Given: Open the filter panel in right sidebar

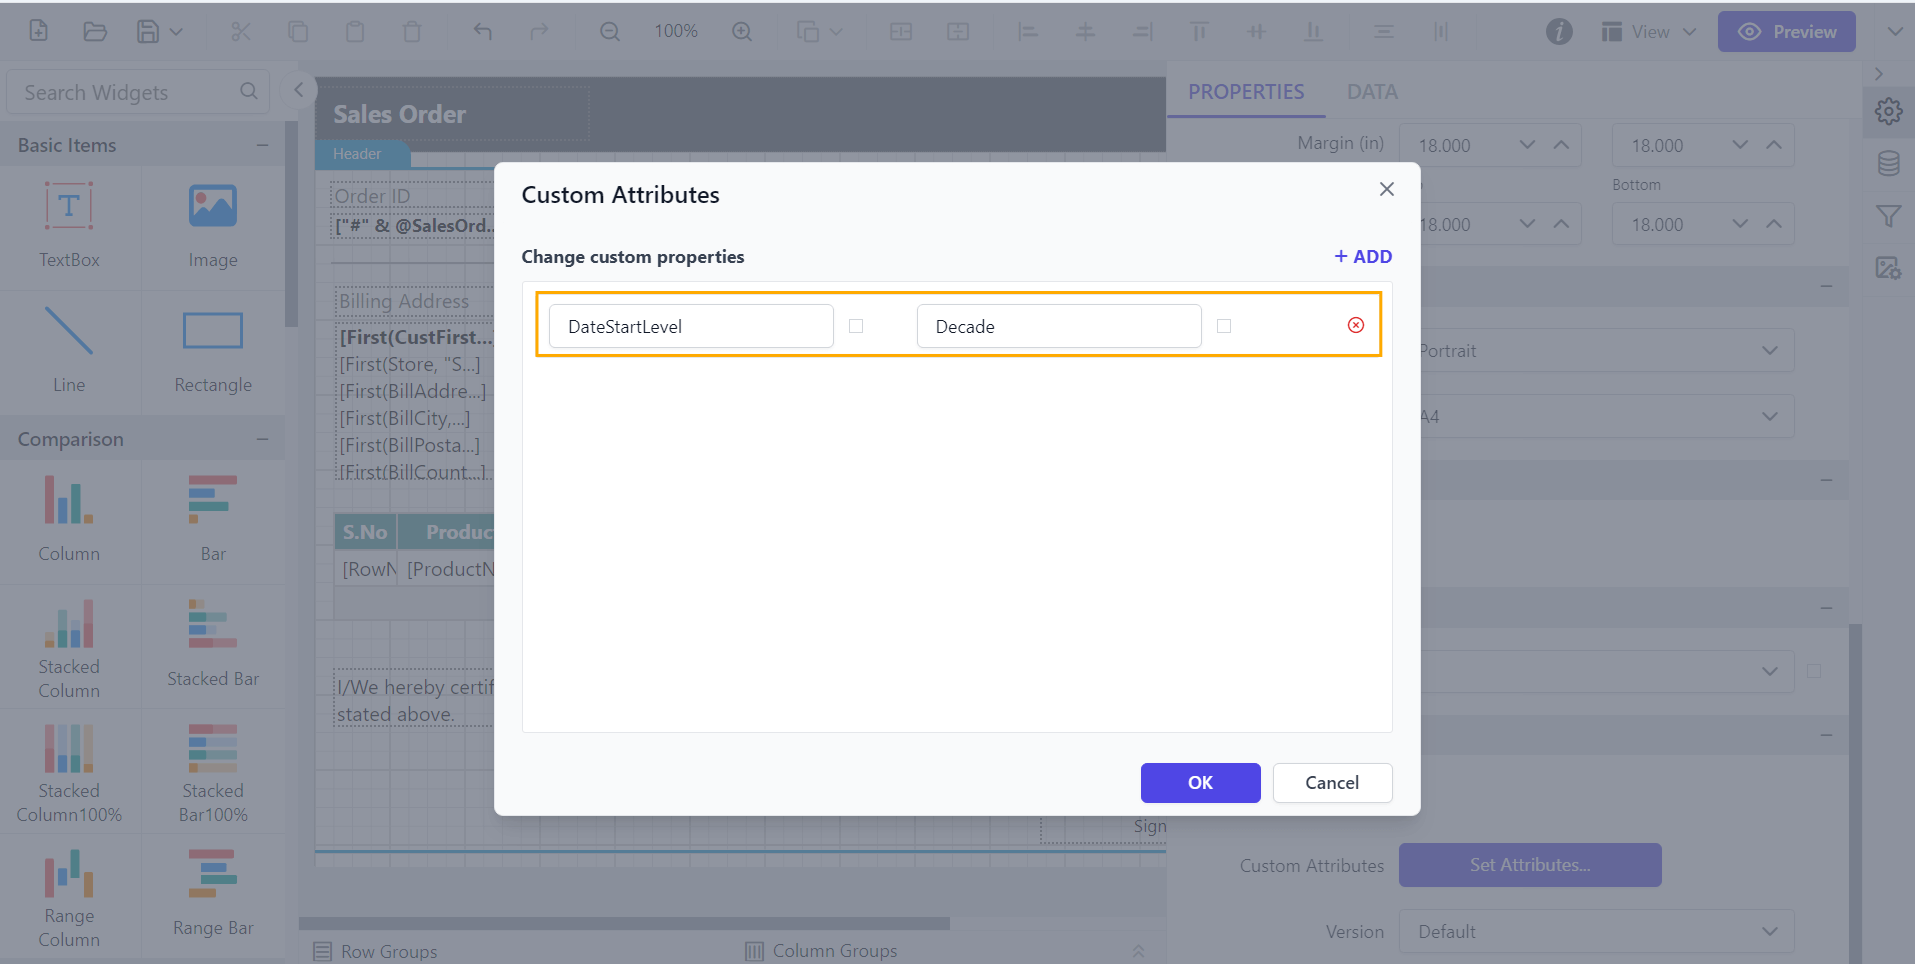Looking at the screenshot, I should pos(1889,215).
